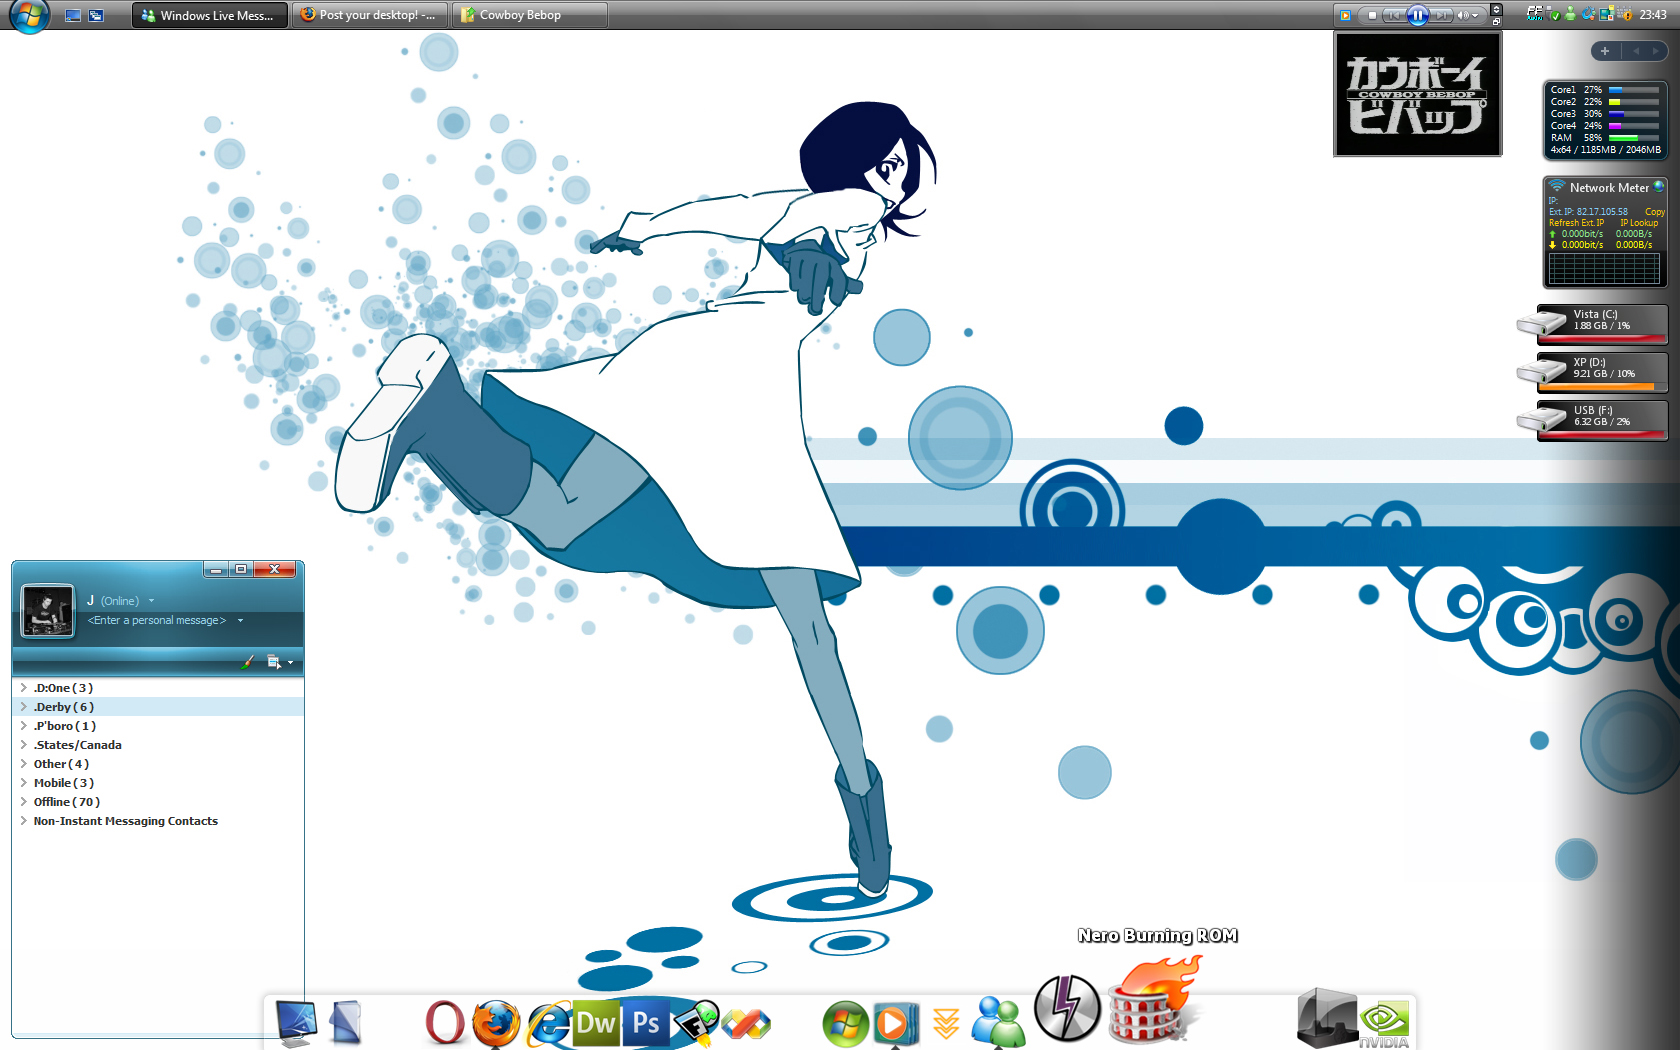Expand the .P'boro contact group
The height and width of the screenshot is (1050, 1680).
click(23, 726)
